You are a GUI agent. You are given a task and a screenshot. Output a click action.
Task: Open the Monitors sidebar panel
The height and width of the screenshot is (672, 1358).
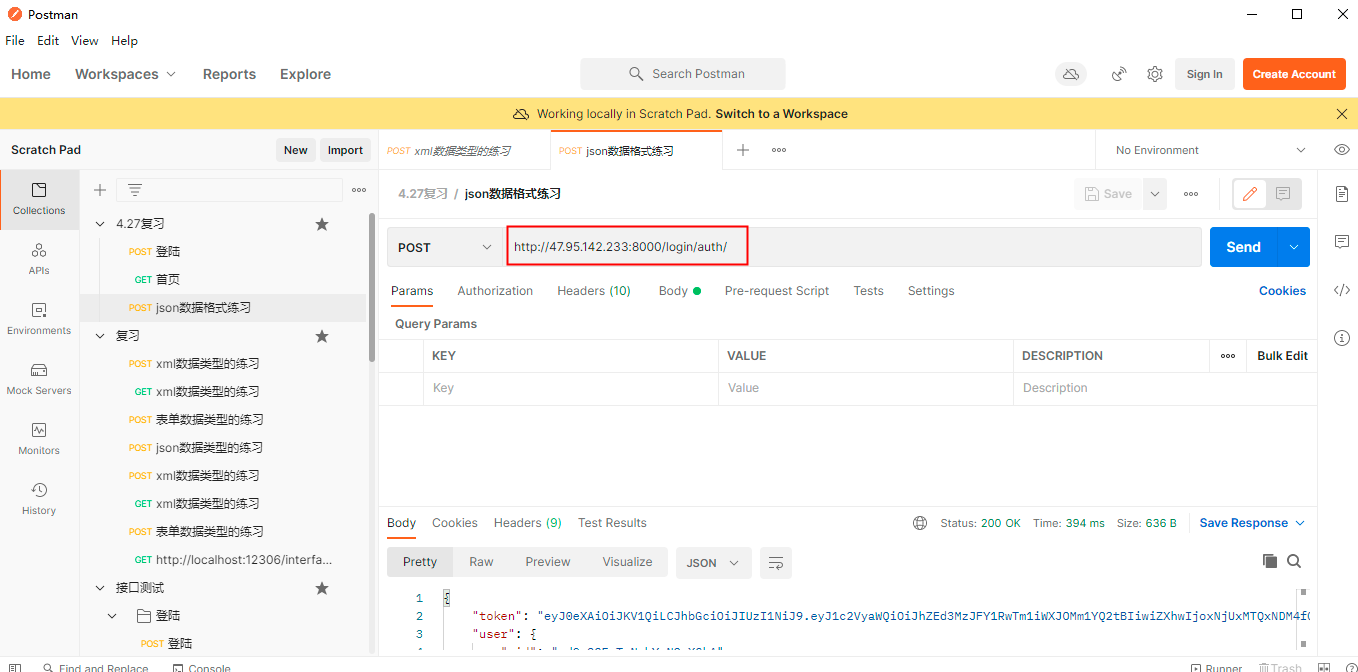tap(39, 439)
